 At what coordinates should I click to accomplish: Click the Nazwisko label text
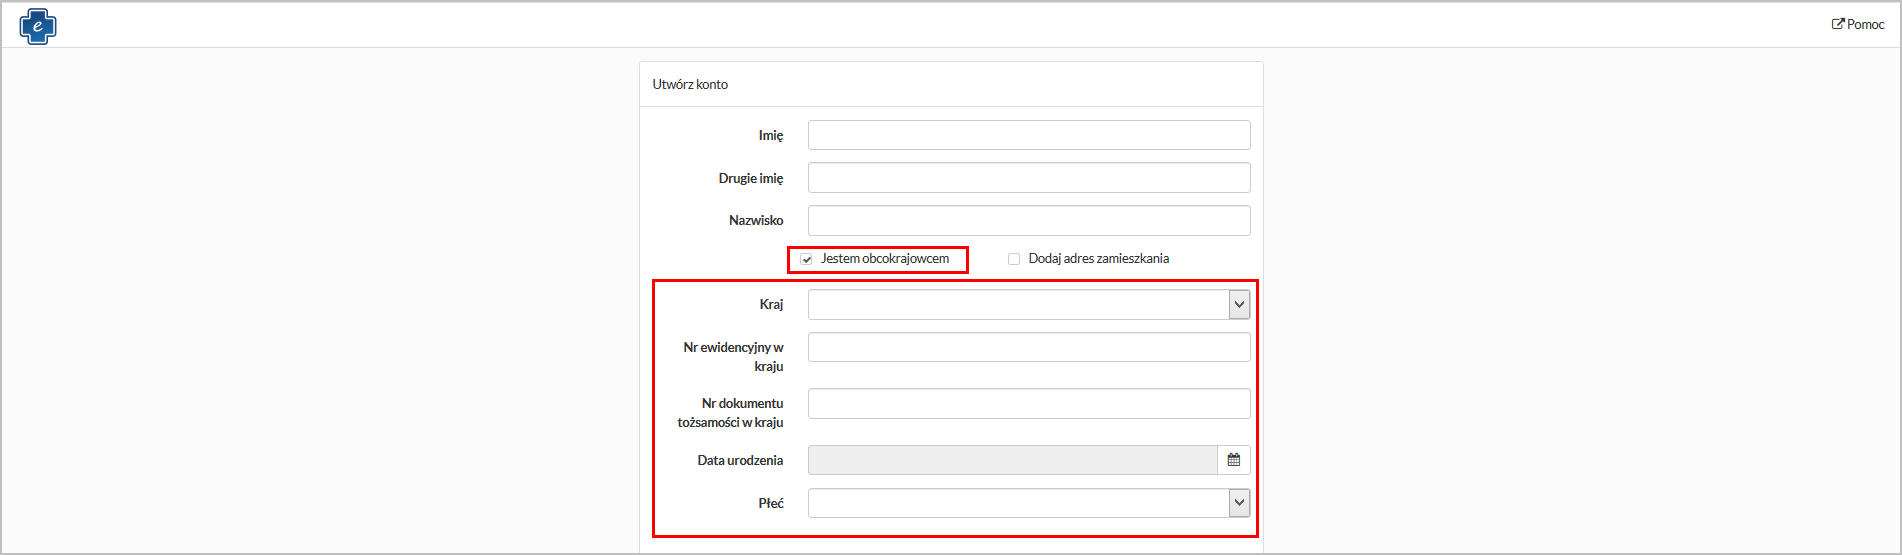[755, 221]
